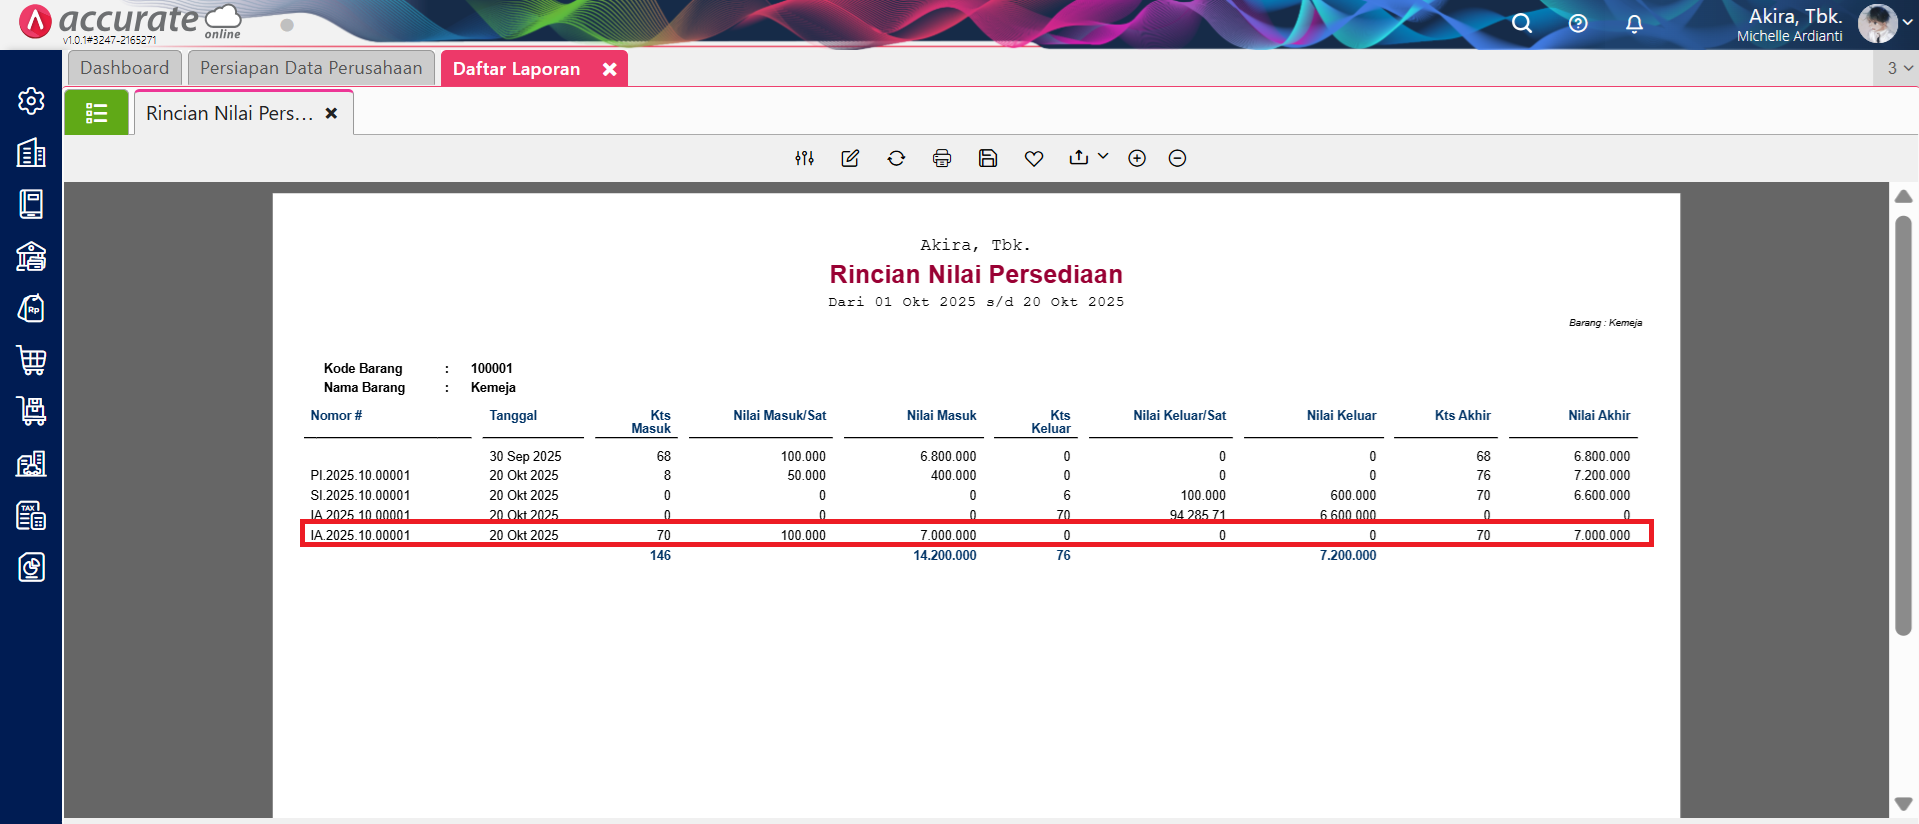Expand the export options dropdown arrow
1919x824 pixels.
[1103, 156]
